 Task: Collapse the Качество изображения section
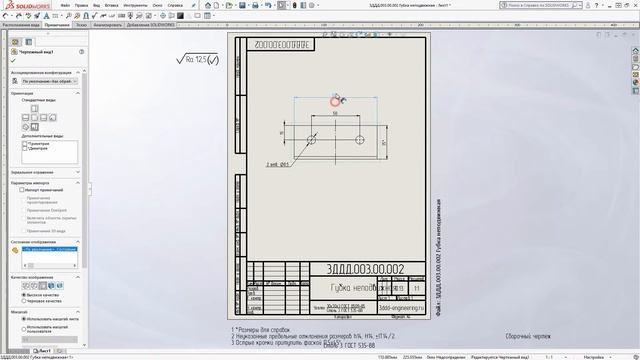(78, 277)
